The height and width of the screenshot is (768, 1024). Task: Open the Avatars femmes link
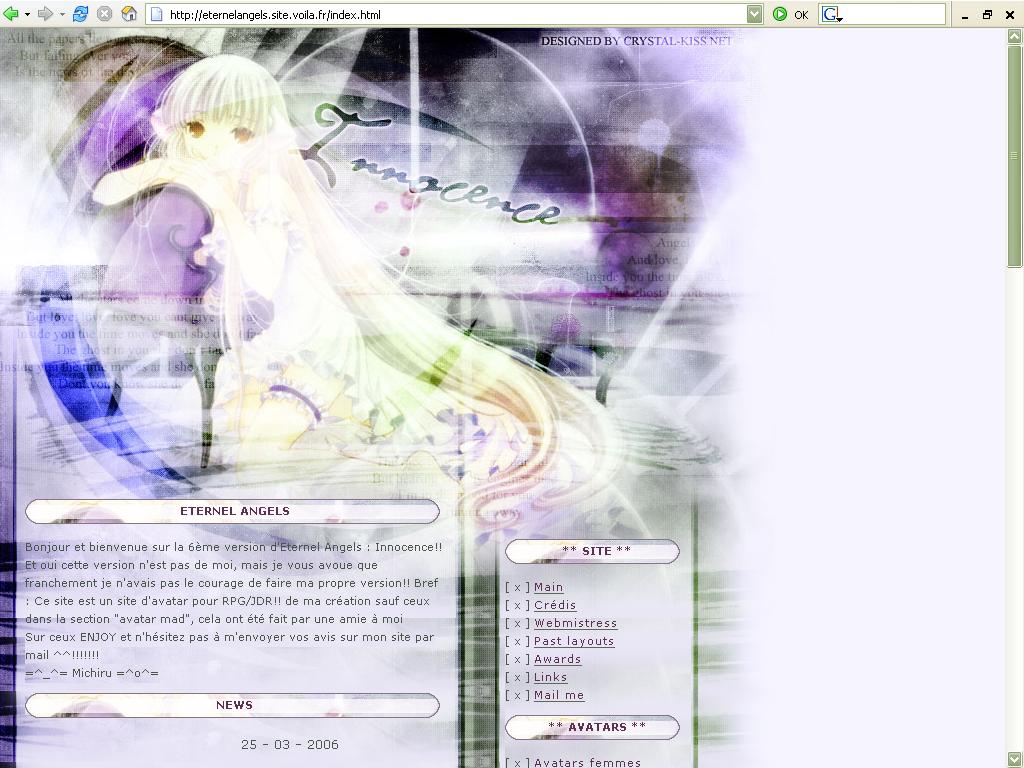click(x=588, y=762)
